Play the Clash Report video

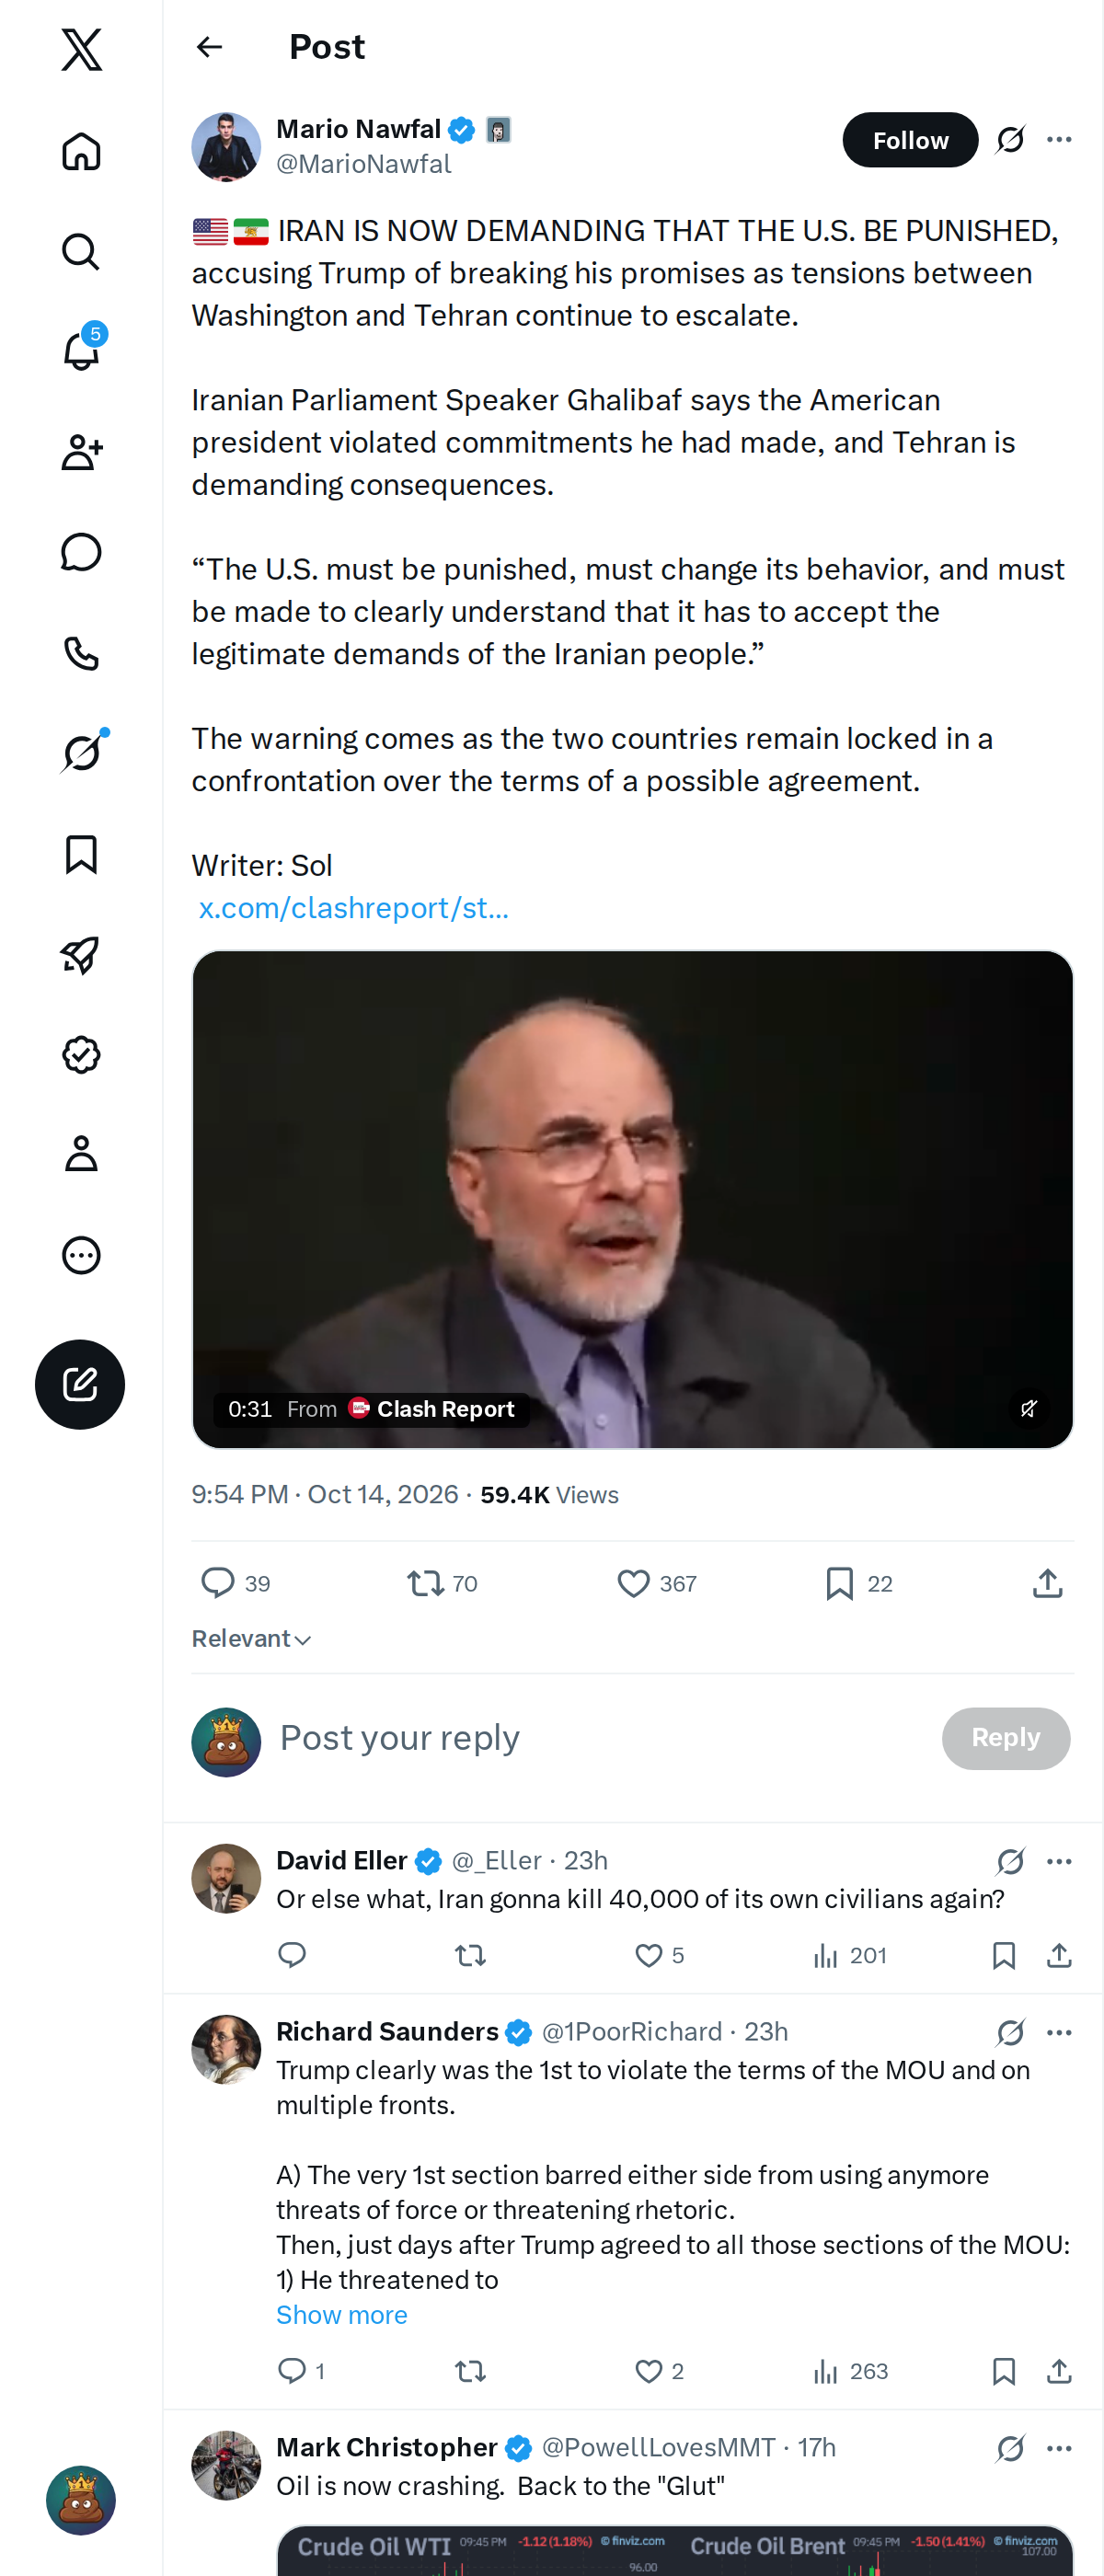click(x=632, y=1199)
